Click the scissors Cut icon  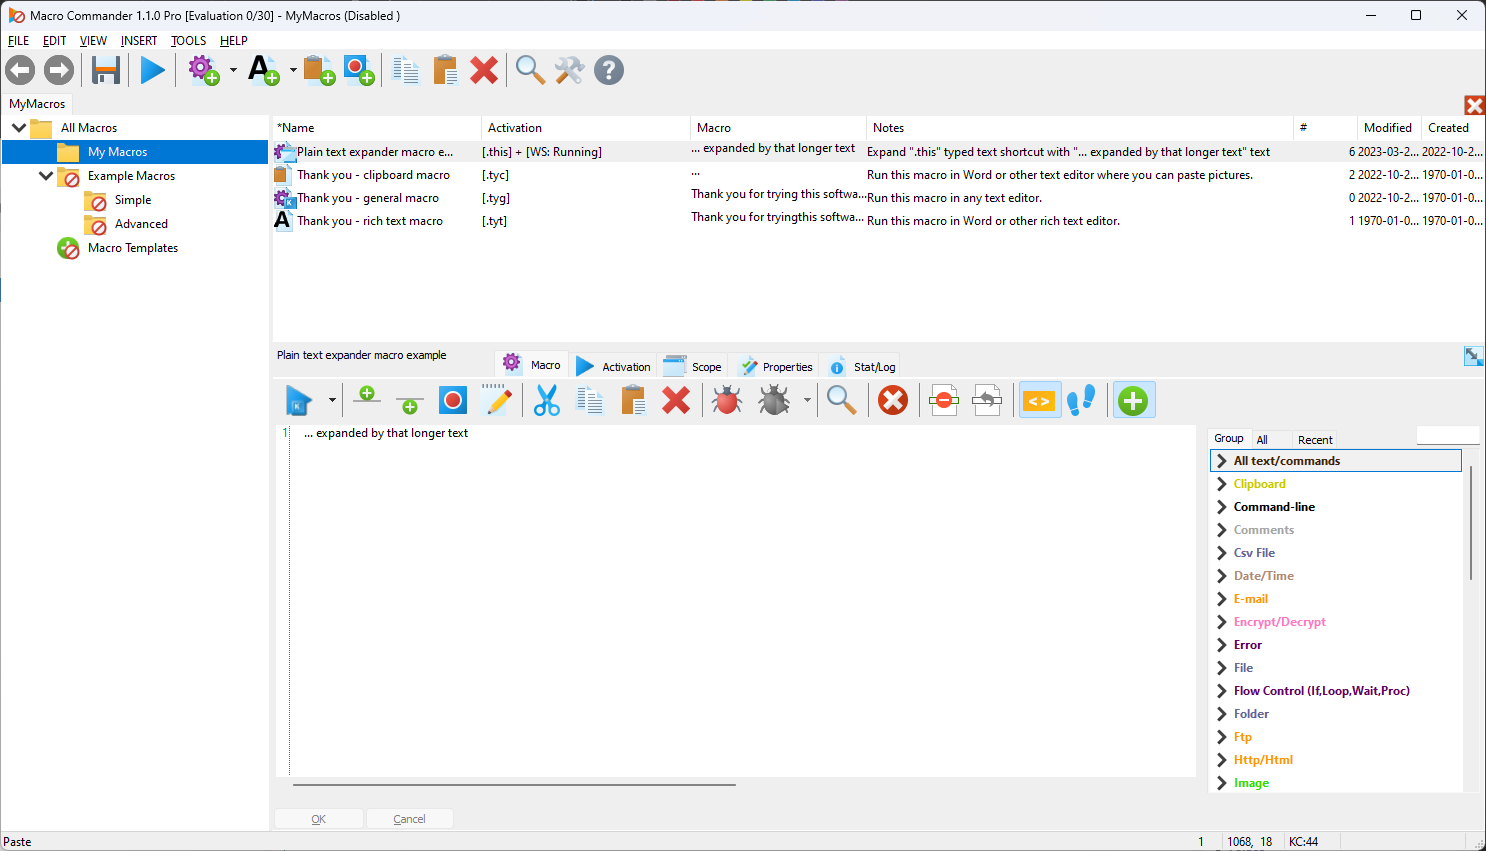tap(546, 401)
